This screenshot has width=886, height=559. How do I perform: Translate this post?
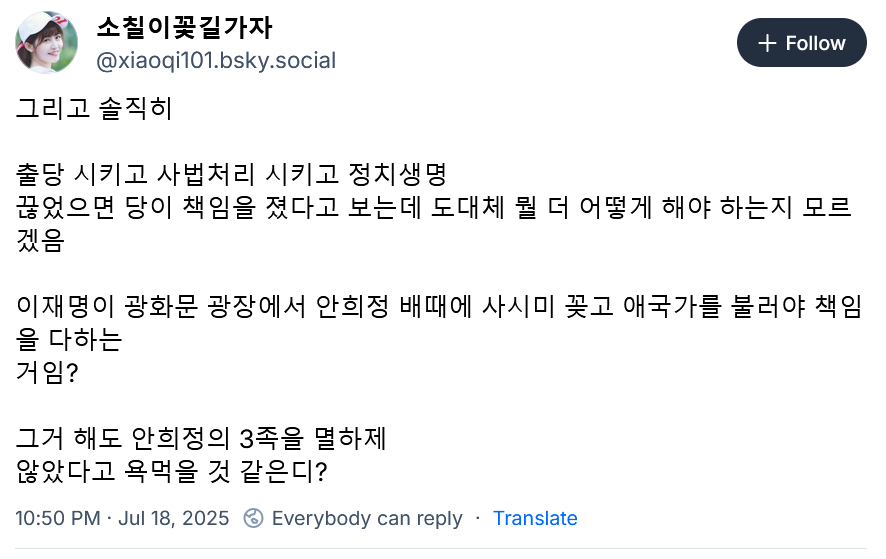535,518
